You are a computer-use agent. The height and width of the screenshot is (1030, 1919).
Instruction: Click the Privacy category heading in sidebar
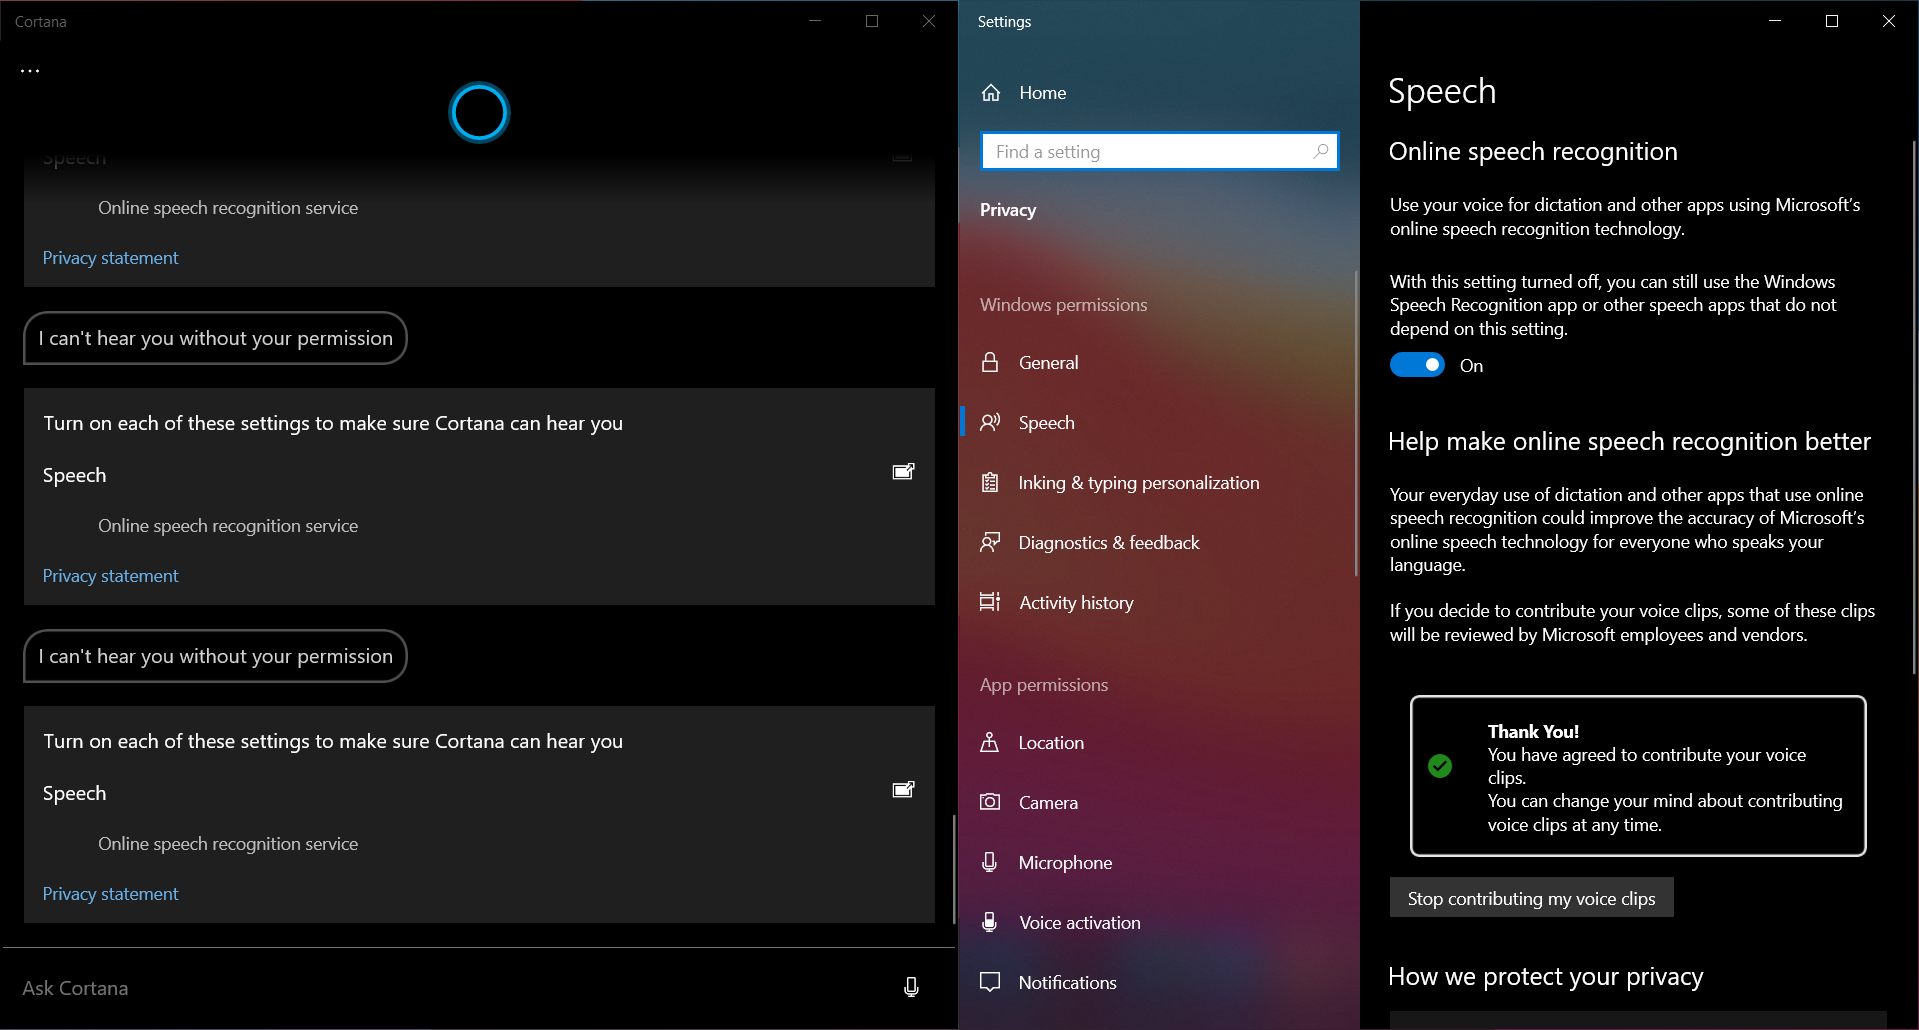click(1008, 210)
